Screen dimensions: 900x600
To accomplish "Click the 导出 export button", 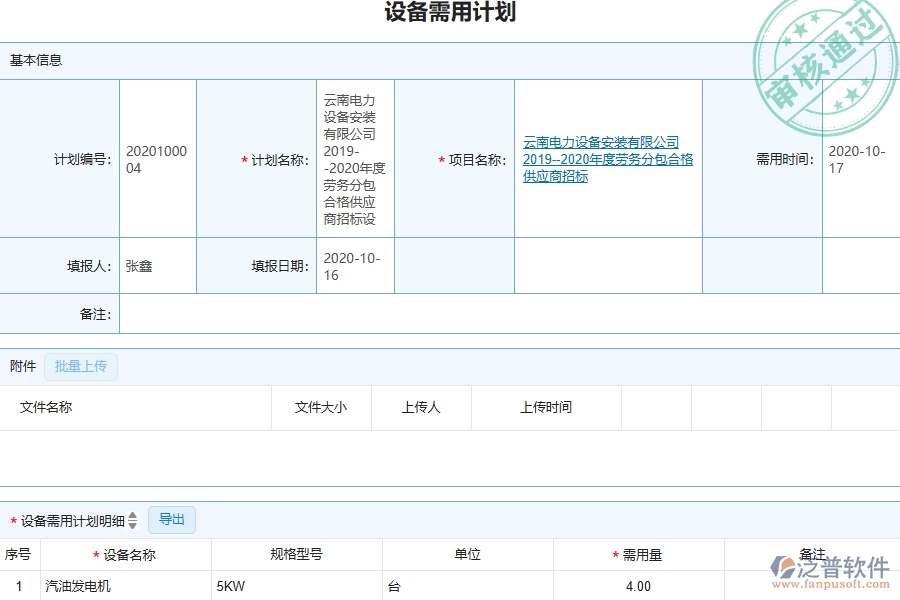I will tap(171, 519).
